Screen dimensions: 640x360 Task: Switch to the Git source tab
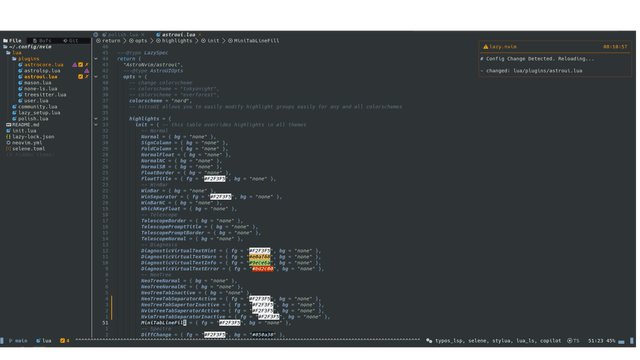point(71,41)
